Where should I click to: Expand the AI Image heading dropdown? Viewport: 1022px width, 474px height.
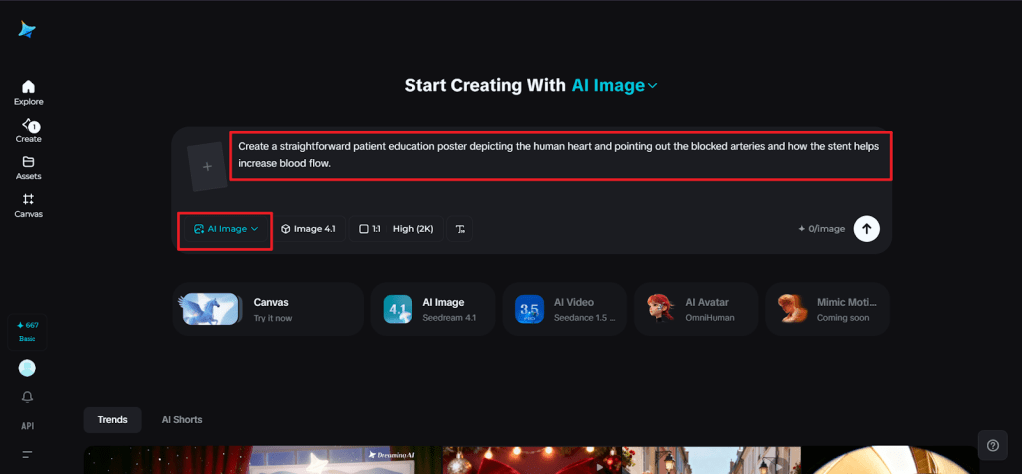pyautogui.click(x=614, y=86)
